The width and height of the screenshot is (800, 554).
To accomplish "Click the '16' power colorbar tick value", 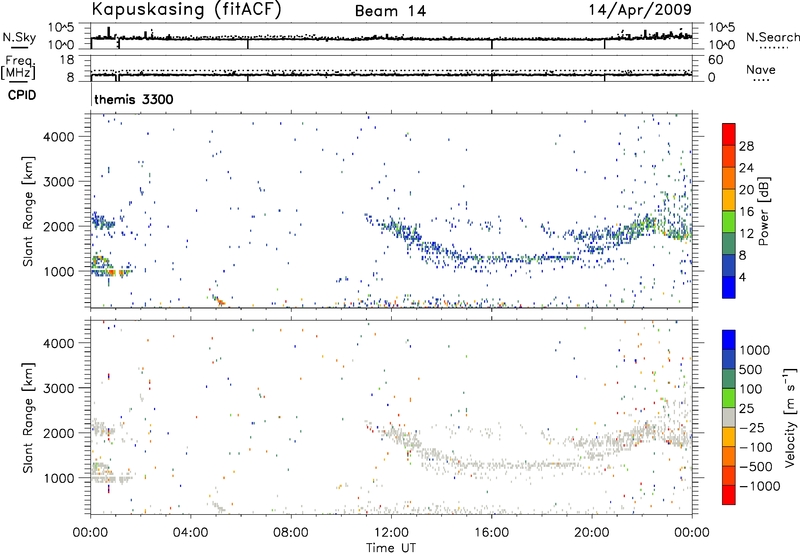I will click(x=746, y=212).
